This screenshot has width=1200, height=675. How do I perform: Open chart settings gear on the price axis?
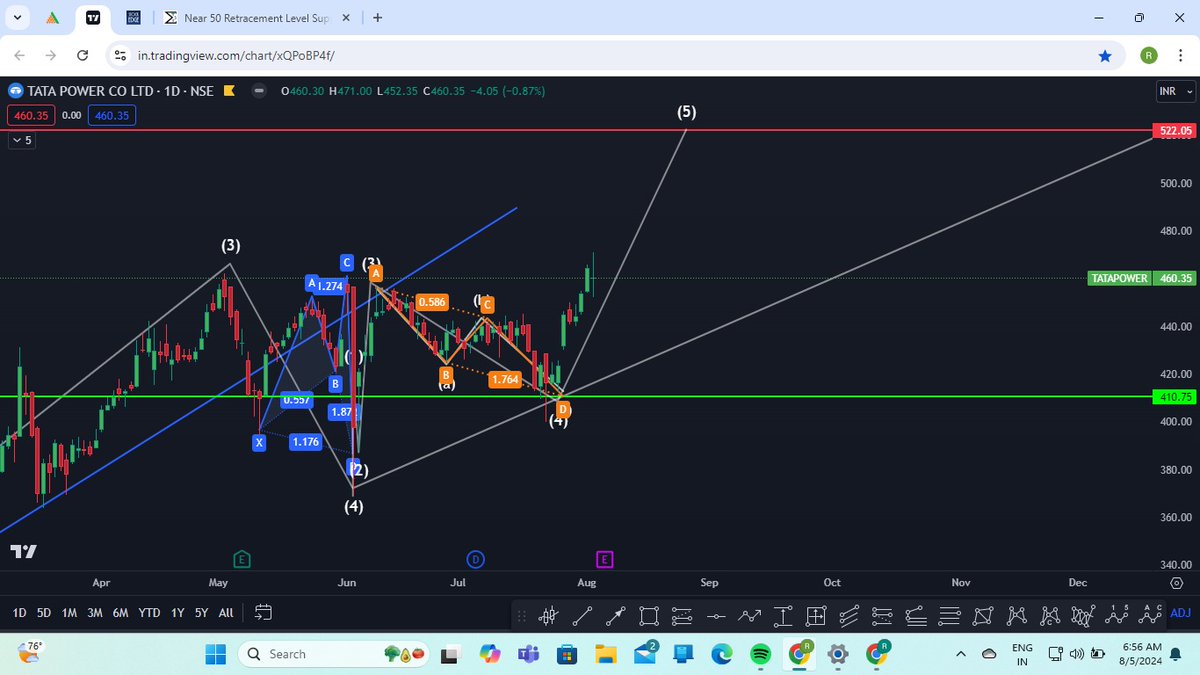(1176, 583)
